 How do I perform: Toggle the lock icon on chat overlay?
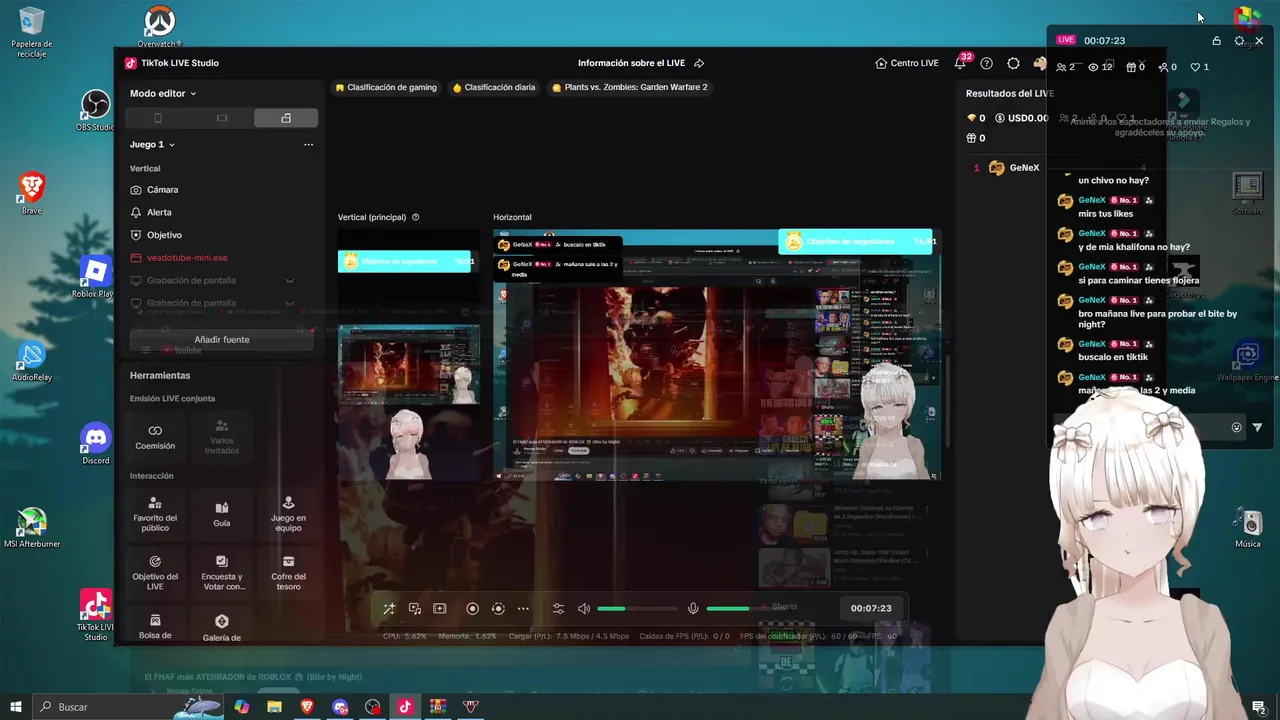pyautogui.click(x=1216, y=41)
